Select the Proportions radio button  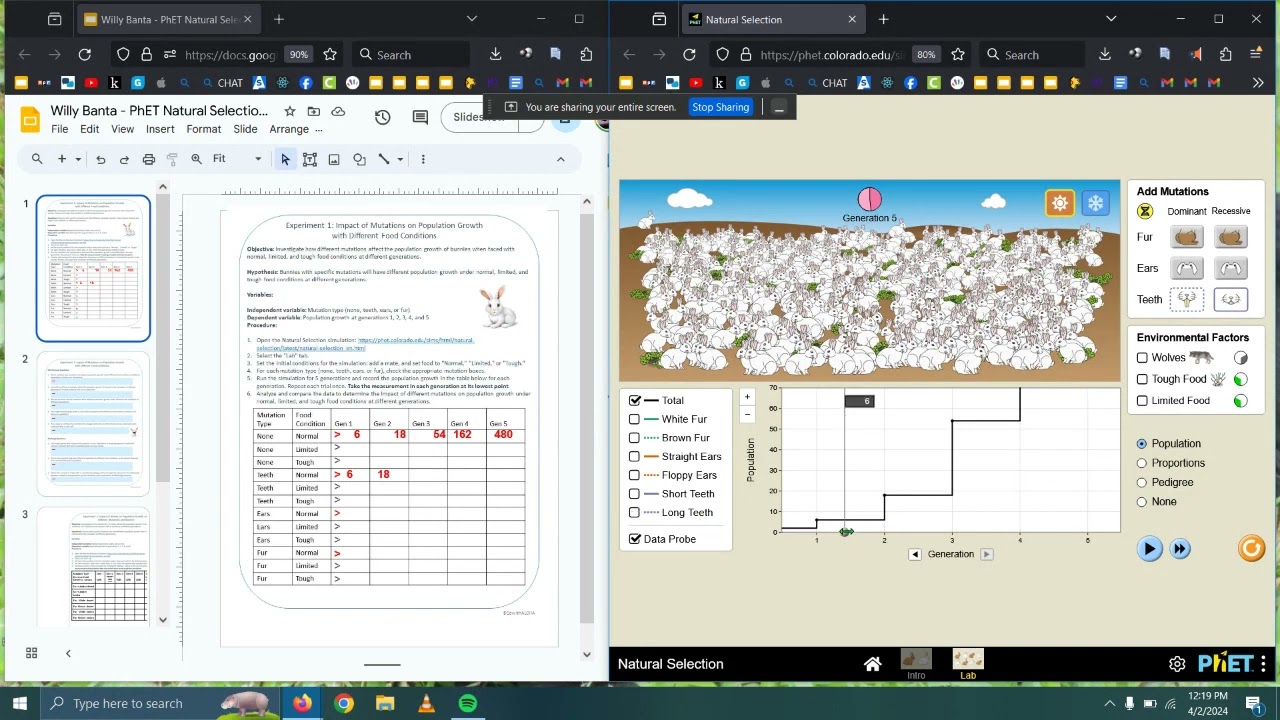click(1142, 463)
